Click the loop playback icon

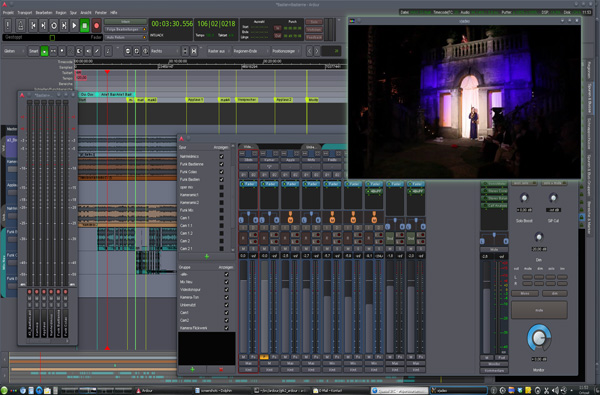click(54, 26)
